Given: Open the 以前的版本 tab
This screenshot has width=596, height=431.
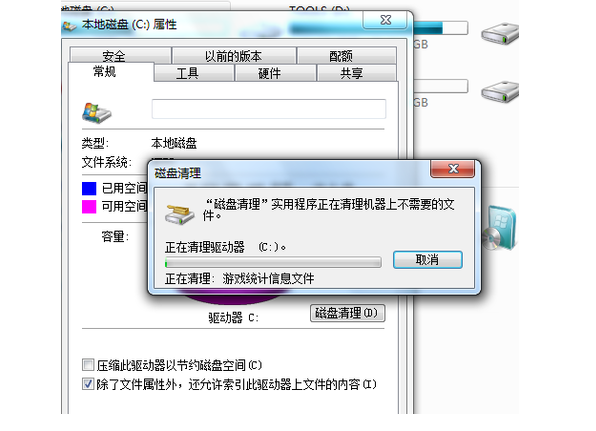Looking at the screenshot, I should tap(234, 55).
